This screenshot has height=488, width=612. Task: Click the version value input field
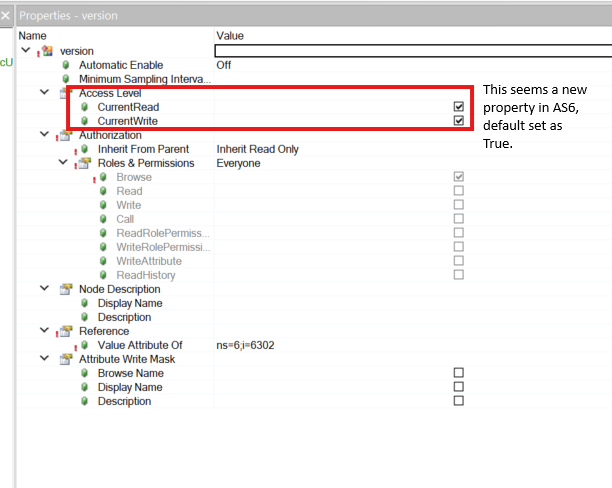413,51
